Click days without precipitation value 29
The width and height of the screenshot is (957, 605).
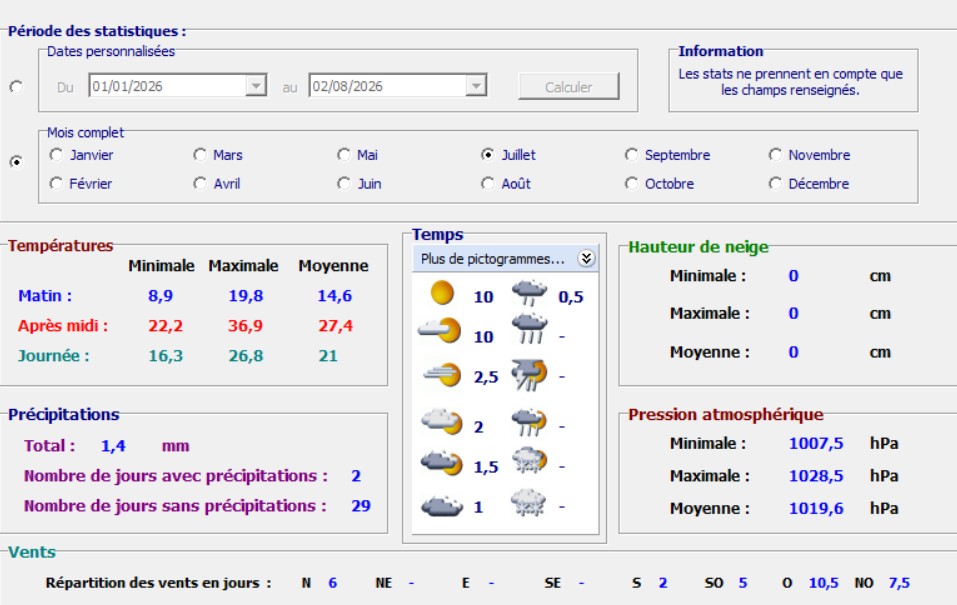pos(361,506)
